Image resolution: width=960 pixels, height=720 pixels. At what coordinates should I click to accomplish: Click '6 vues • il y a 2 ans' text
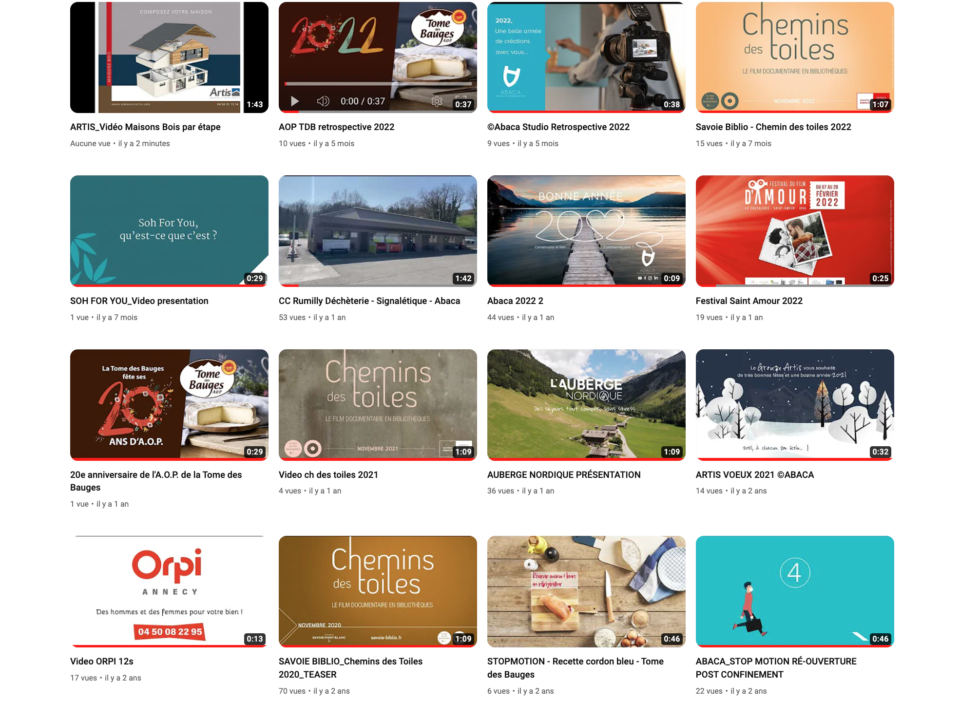[x=520, y=691]
